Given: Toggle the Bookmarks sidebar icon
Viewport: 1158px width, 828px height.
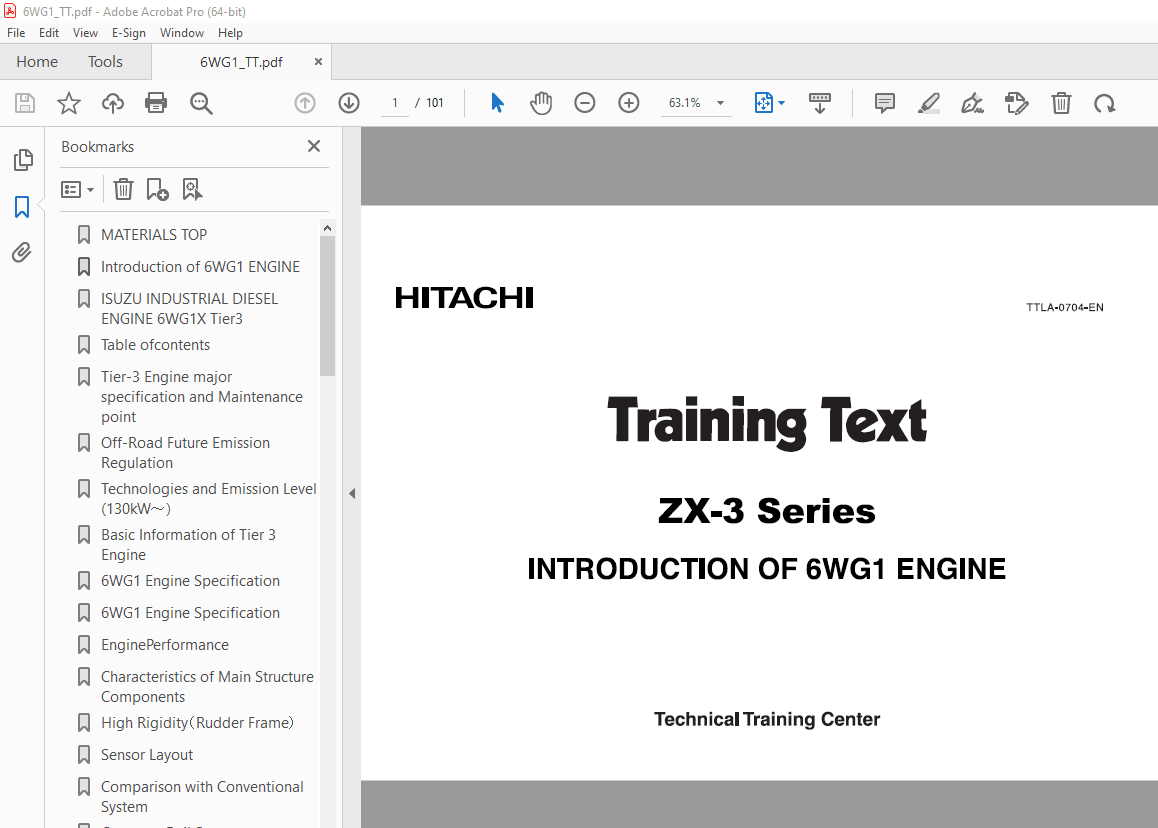Looking at the screenshot, I should (x=22, y=207).
